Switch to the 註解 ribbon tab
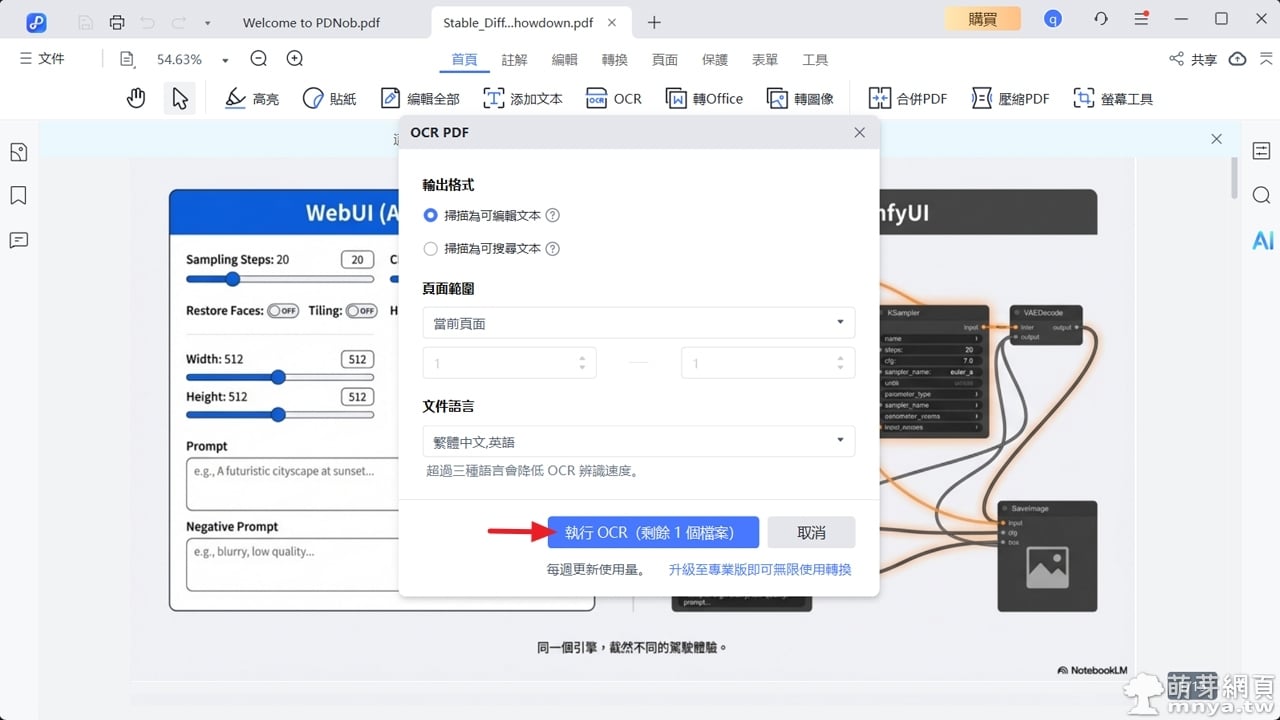The height and width of the screenshot is (720, 1280). pyautogui.click(x=514, y=60)
